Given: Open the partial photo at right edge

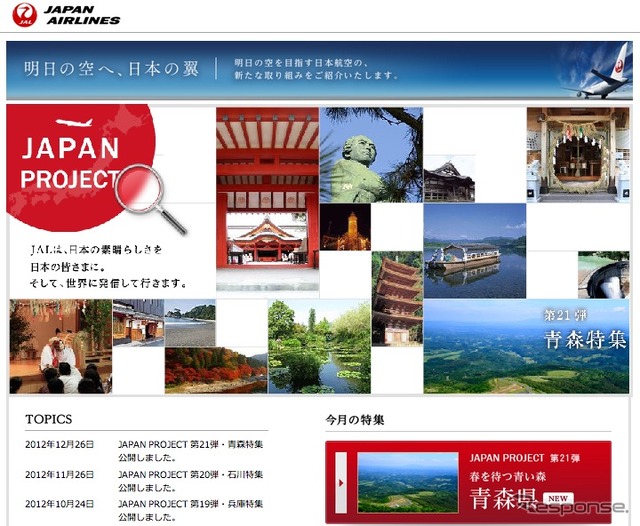Looking at the screenshot, I should pos(604,275).
